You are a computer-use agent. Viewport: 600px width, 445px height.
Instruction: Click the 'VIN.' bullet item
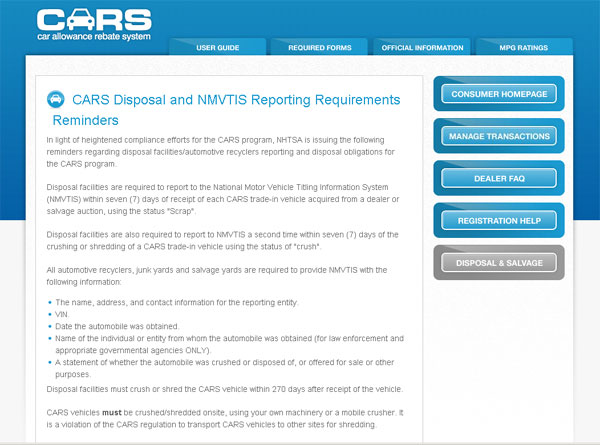click(62, 315)
